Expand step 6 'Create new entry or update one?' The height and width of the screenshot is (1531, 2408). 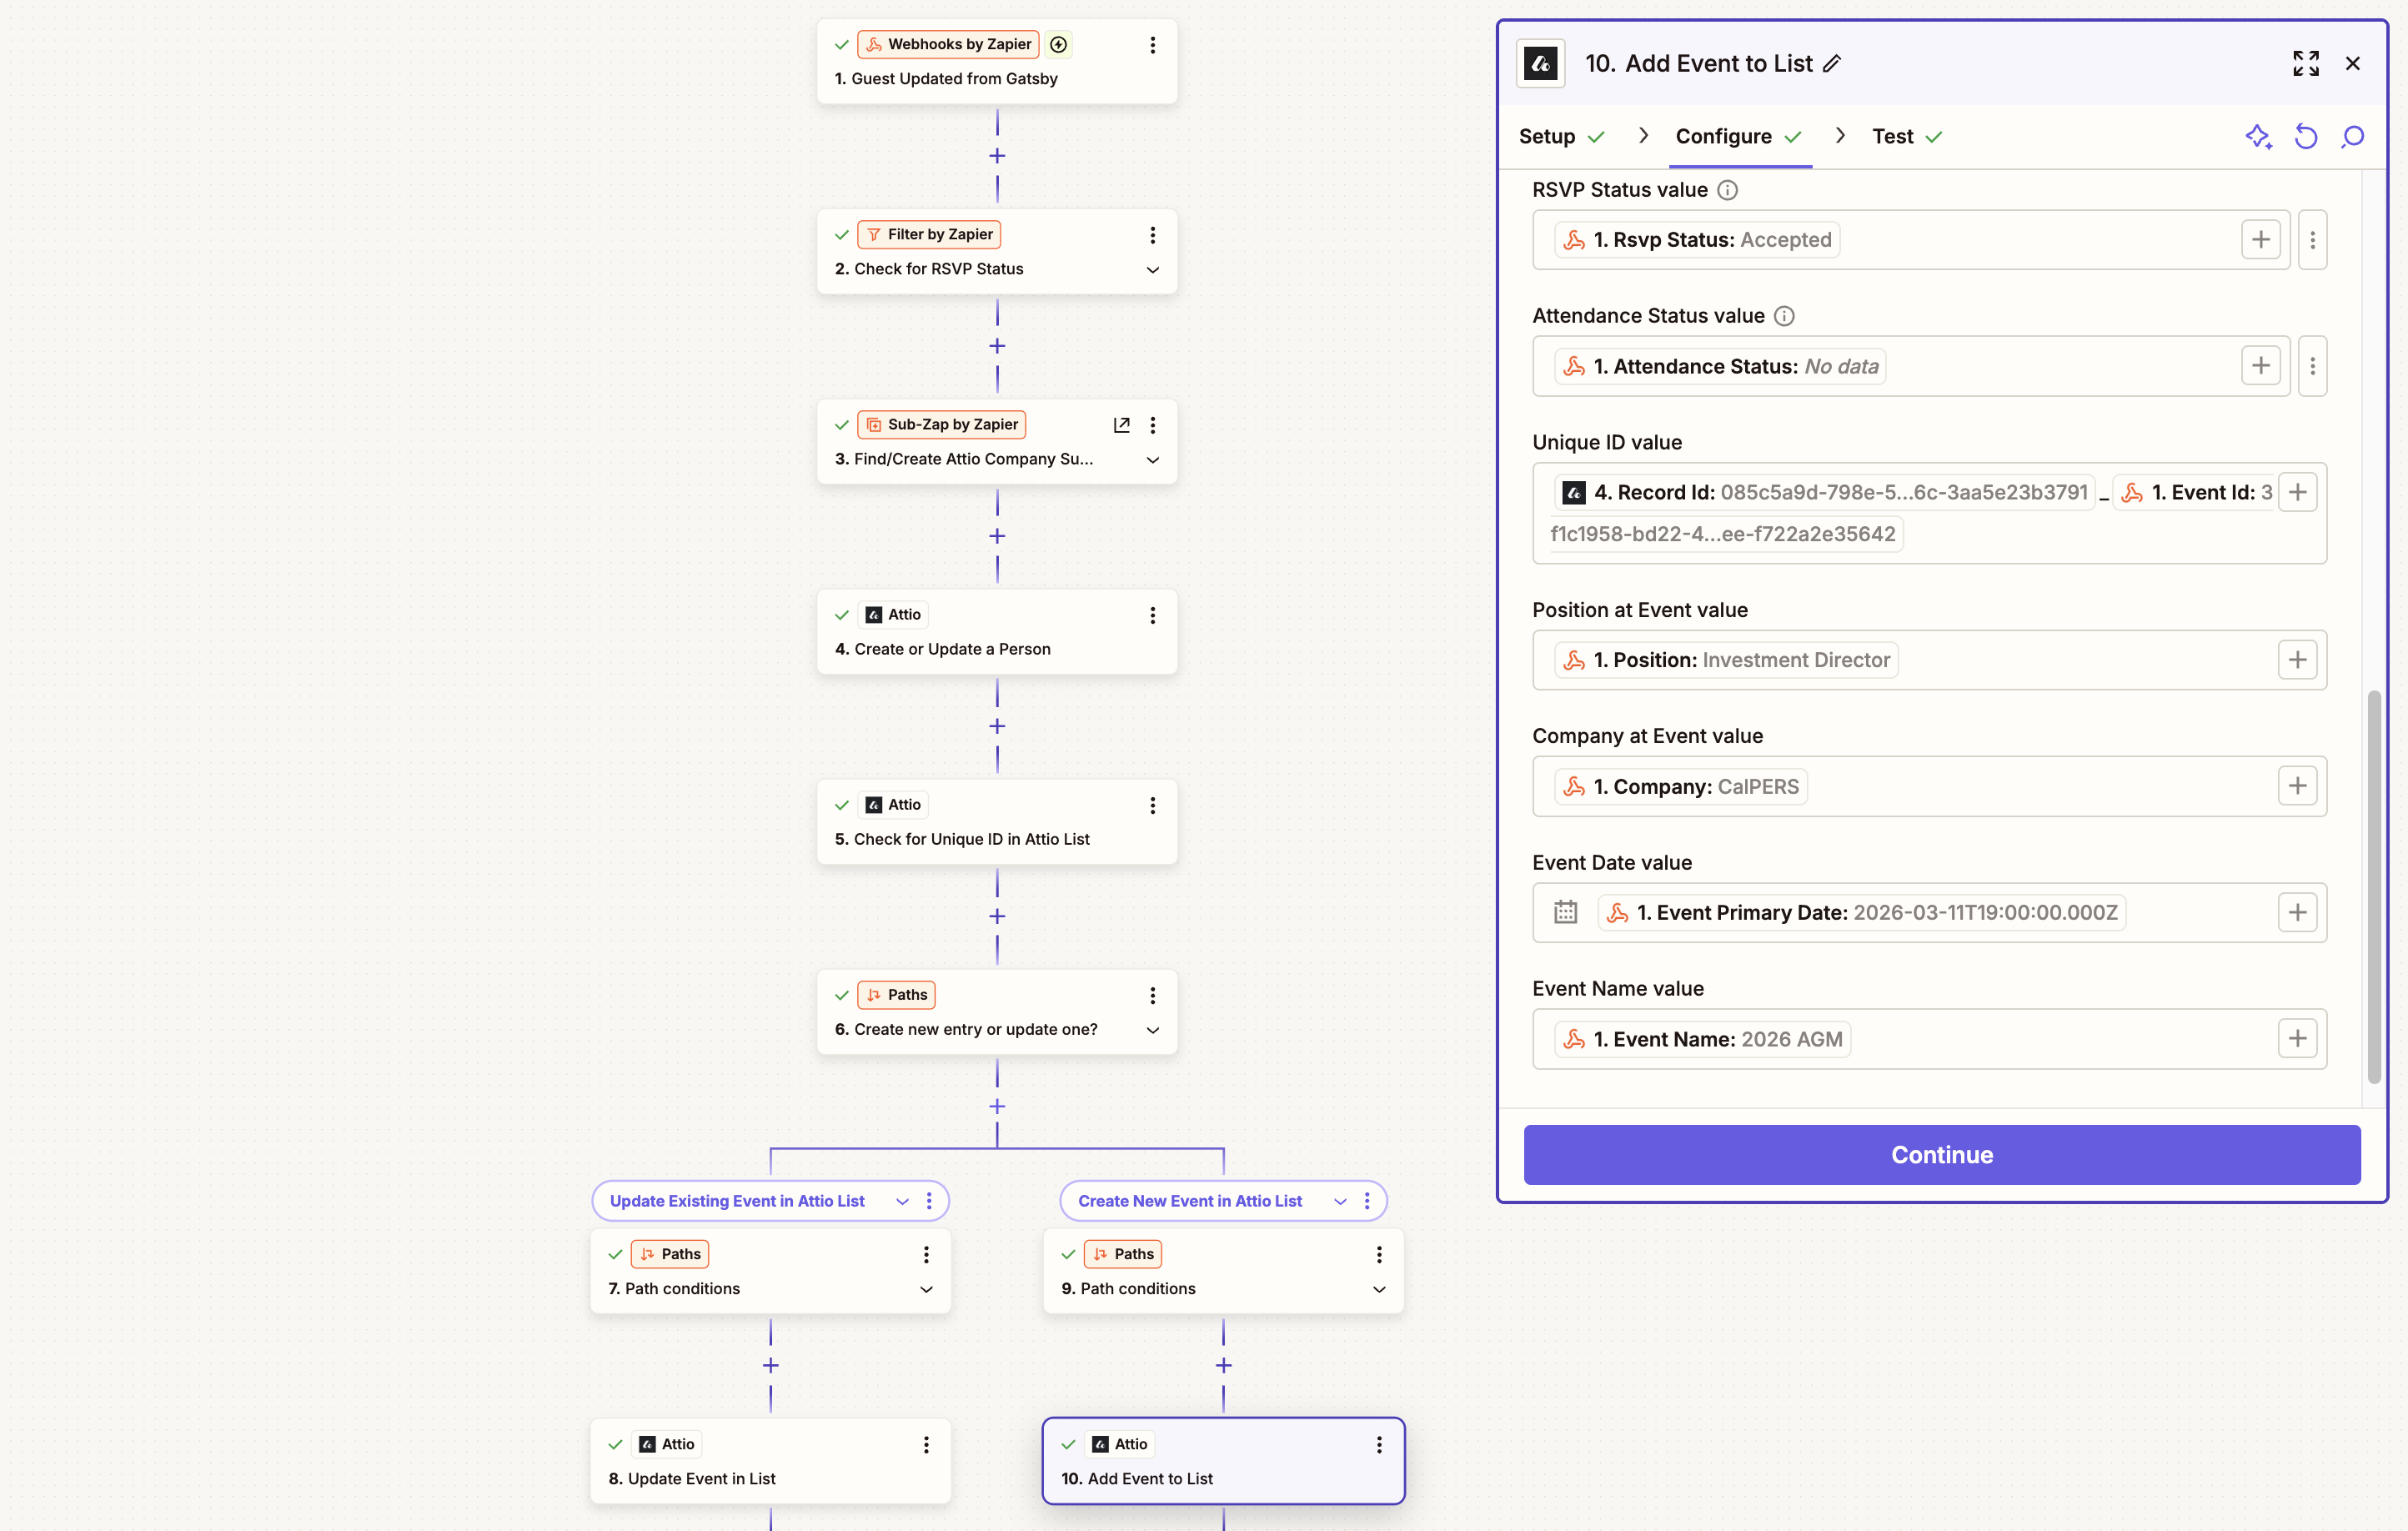coord(1152,1030)
